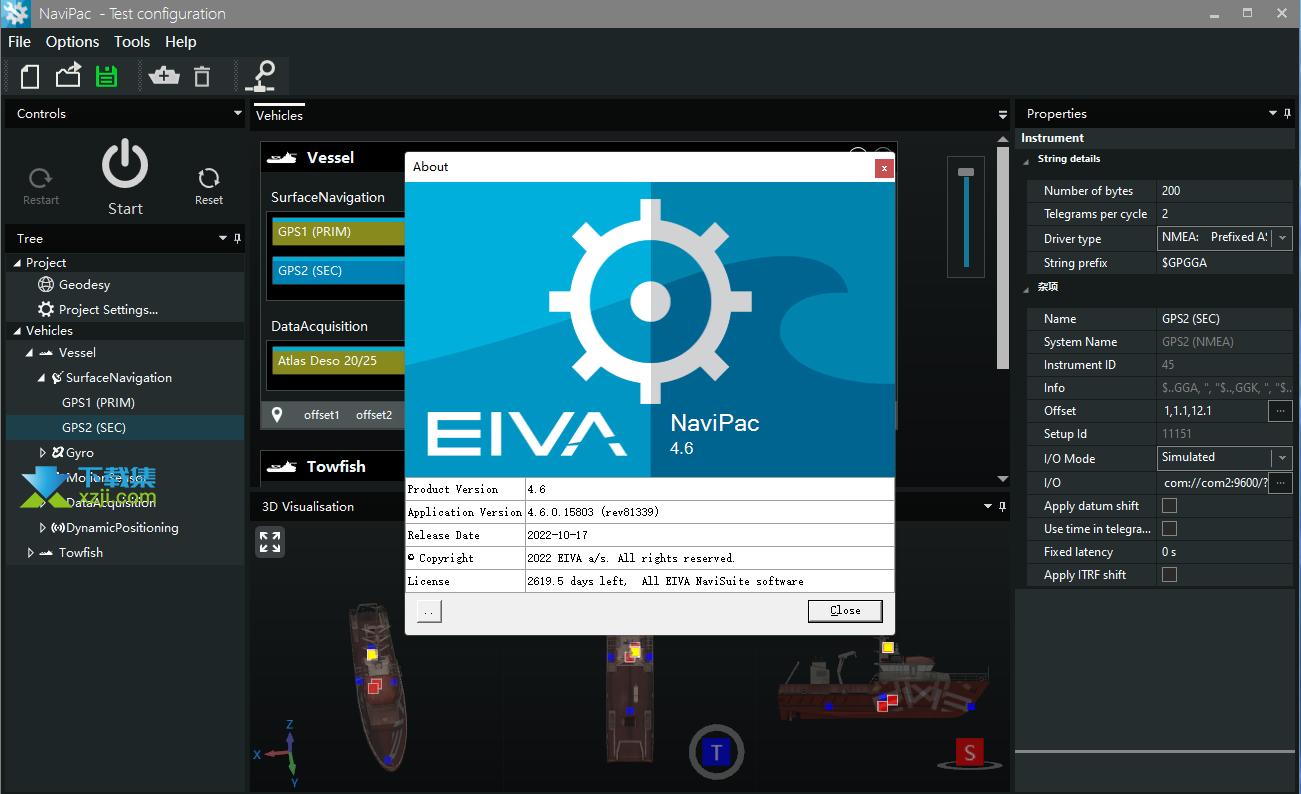
Task: Pin the 3D Visualisation panel
Action: 1003,507
